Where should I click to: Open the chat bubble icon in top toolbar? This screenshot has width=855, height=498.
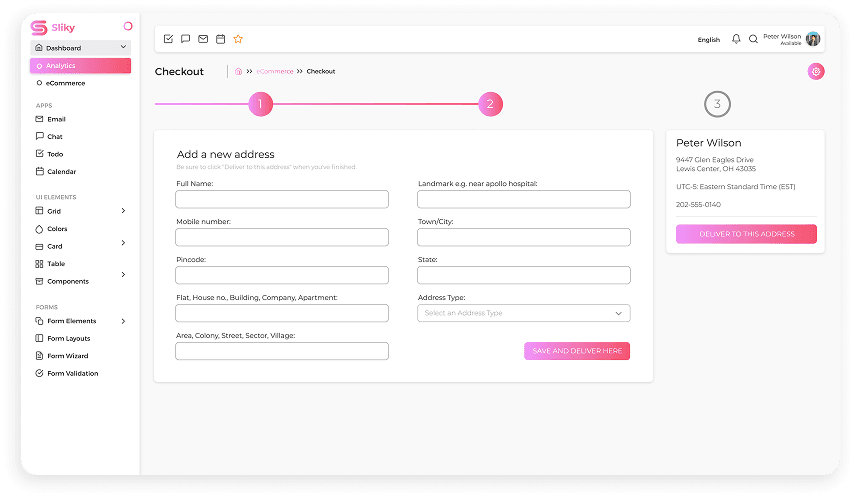point(185,39)
